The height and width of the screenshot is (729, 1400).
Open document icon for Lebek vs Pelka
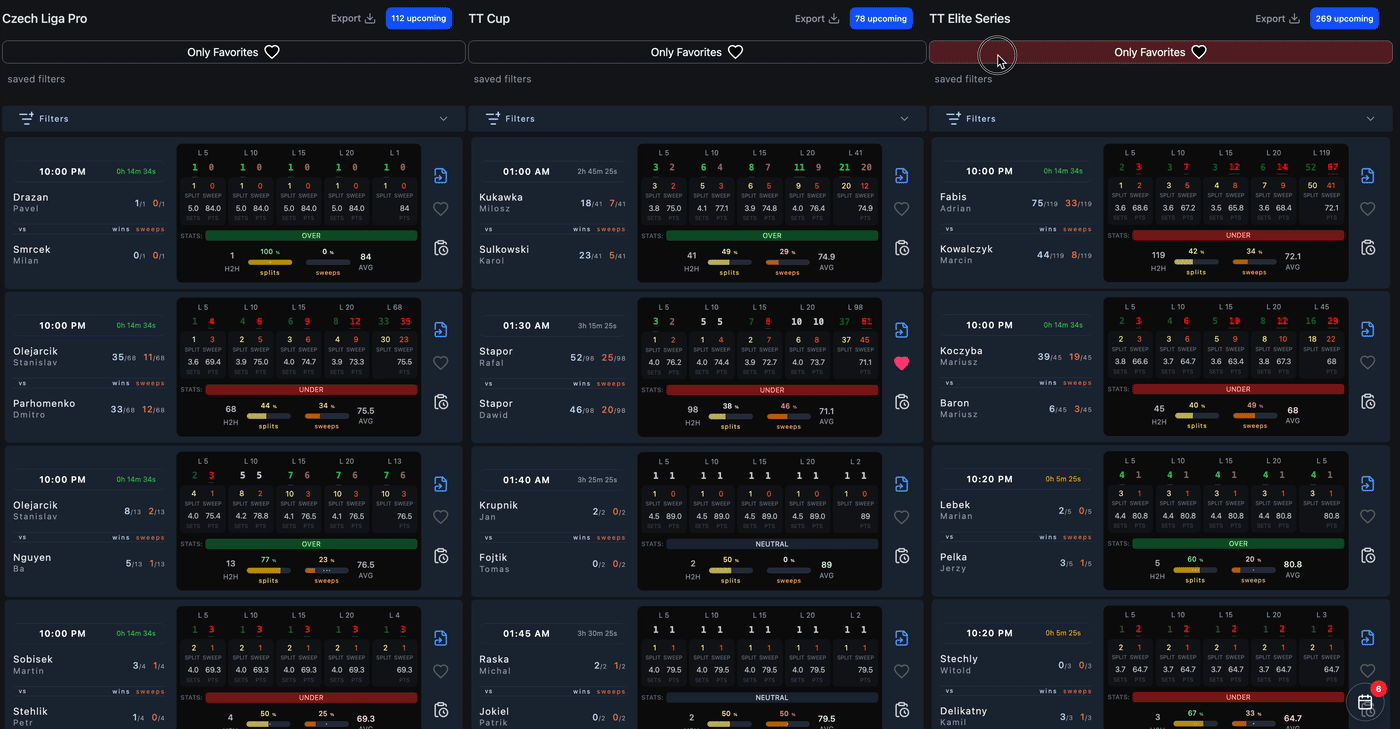coord(1368,484)
